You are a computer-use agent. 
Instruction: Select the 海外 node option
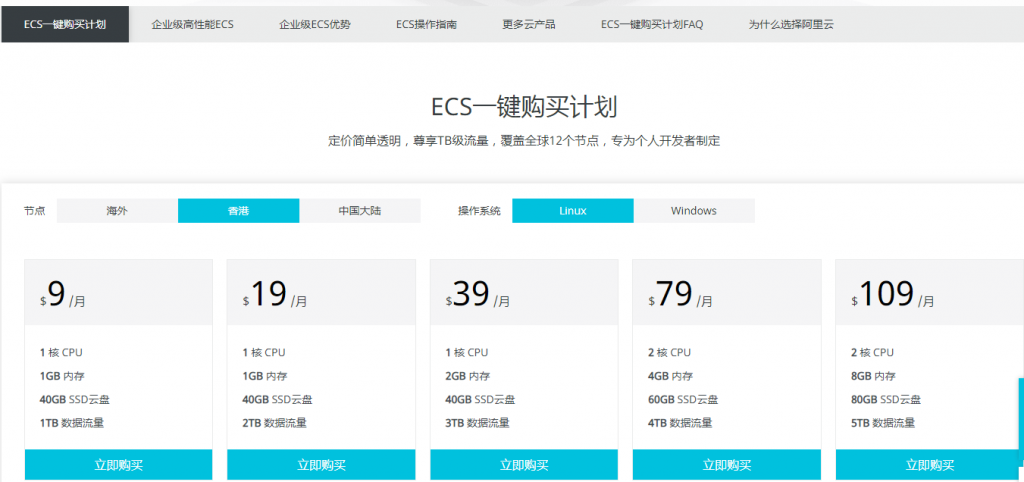pos(117,211)
